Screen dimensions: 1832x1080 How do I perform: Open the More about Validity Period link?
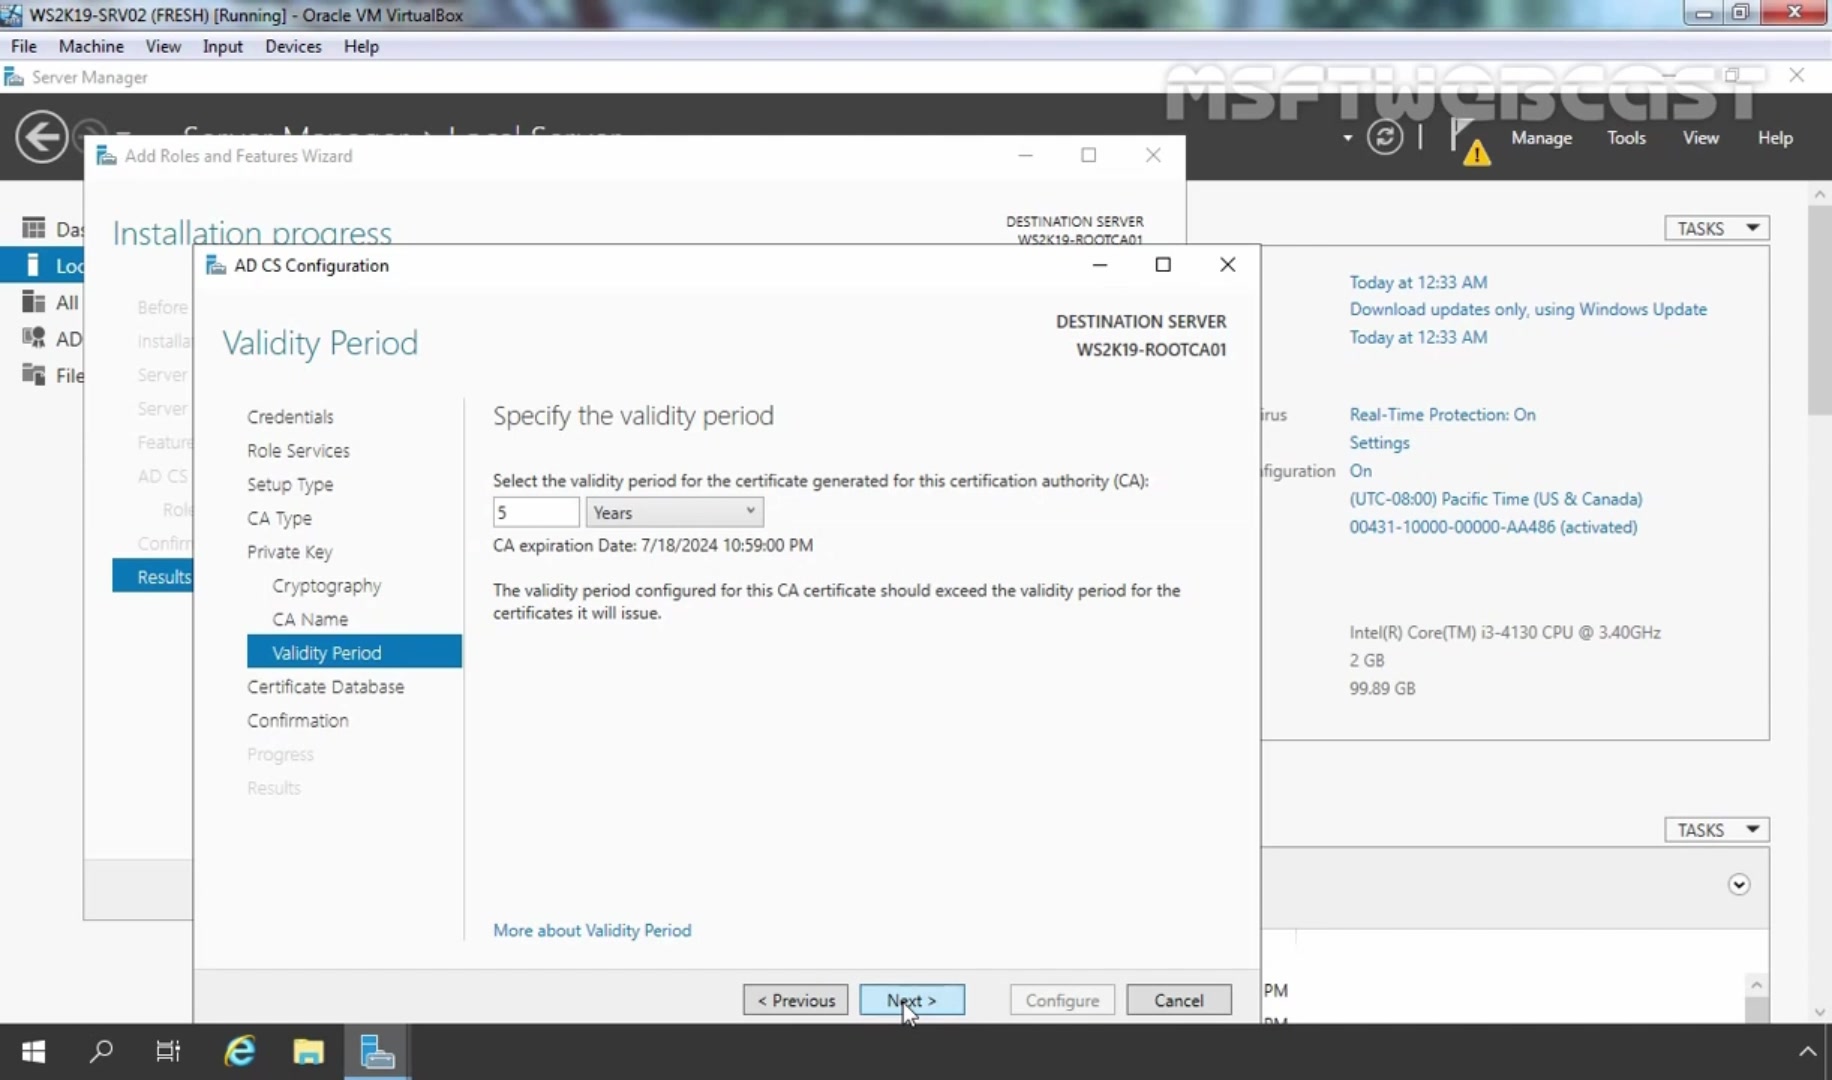click(592, 930)
